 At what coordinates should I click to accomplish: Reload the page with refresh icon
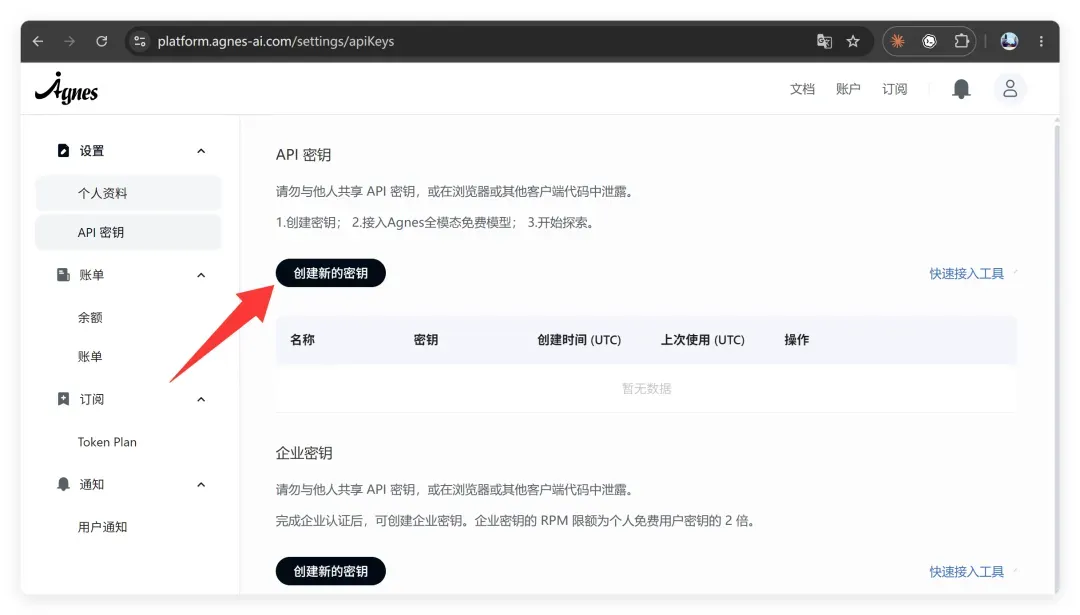[x=102, y=41]
